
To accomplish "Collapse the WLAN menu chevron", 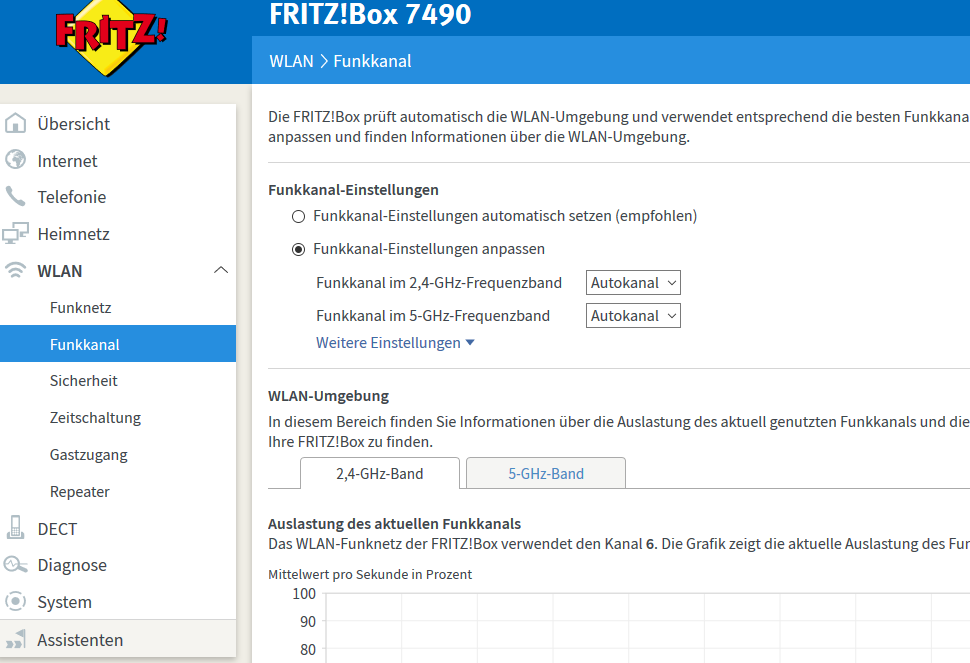I will click(x=221, y=270).
